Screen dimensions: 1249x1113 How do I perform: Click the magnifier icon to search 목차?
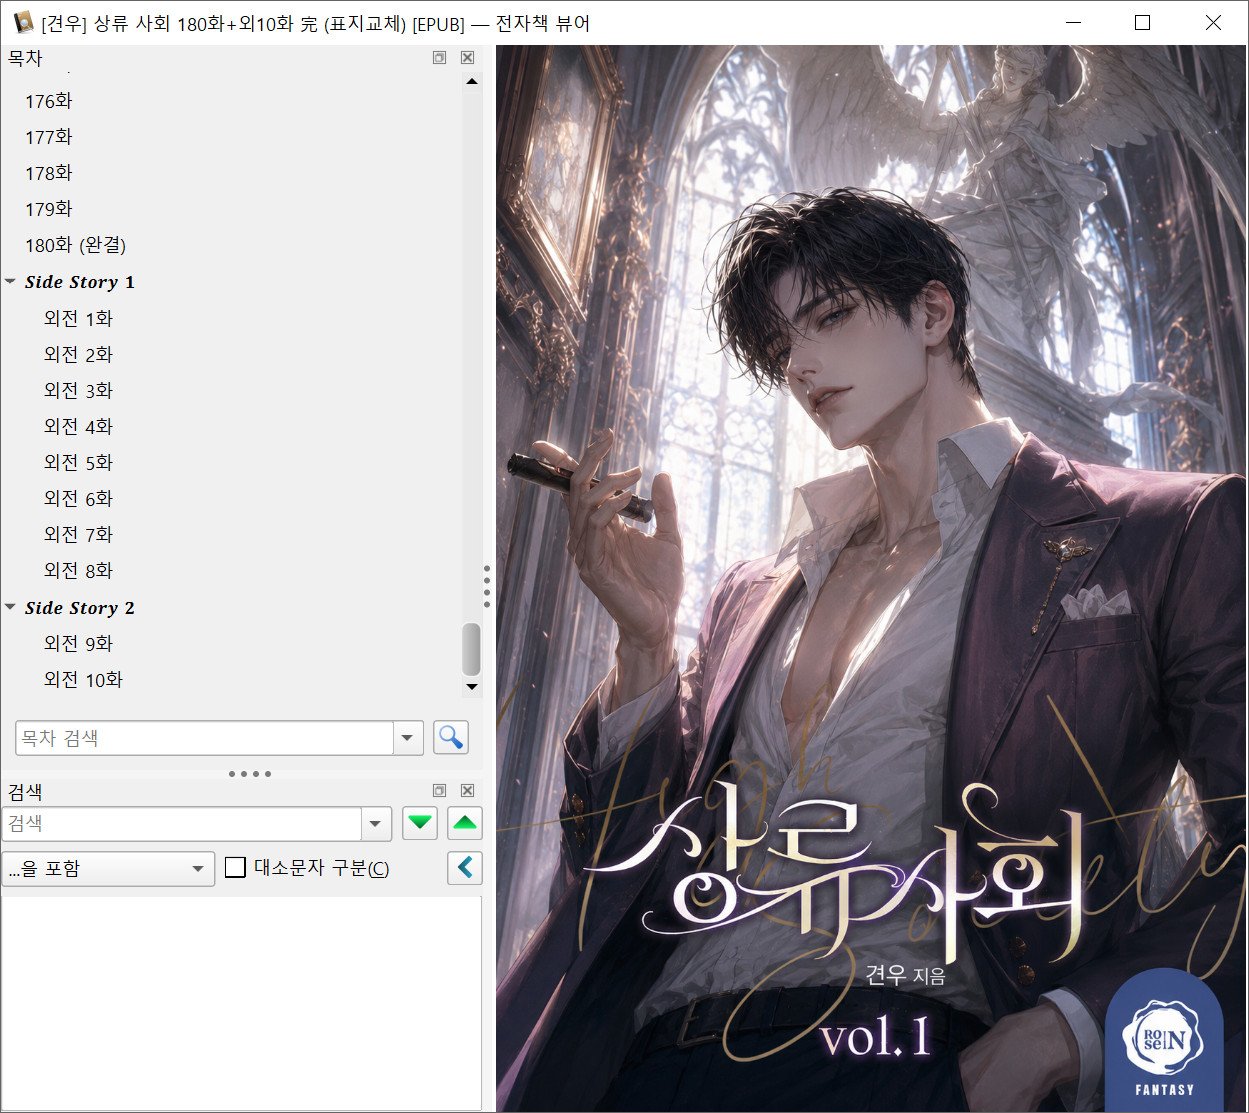click(451, 738)
